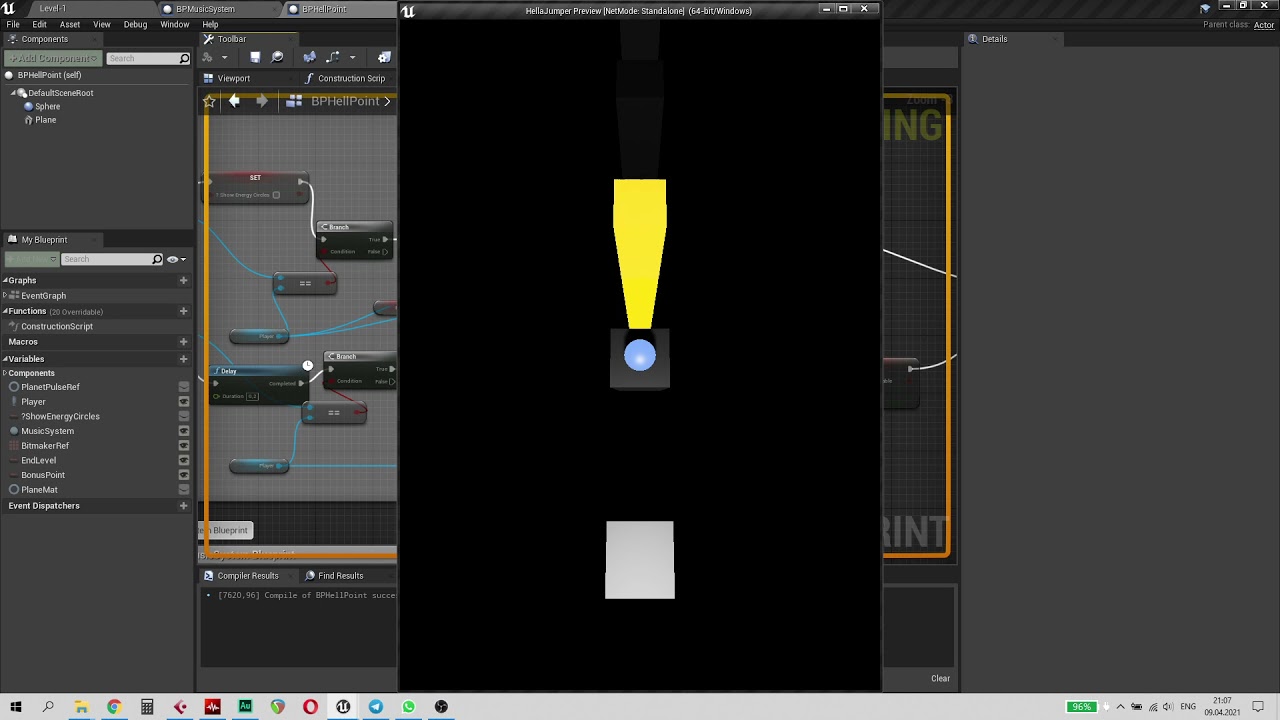Open My Blueprint view options eye dropdown

pos(176,259)
